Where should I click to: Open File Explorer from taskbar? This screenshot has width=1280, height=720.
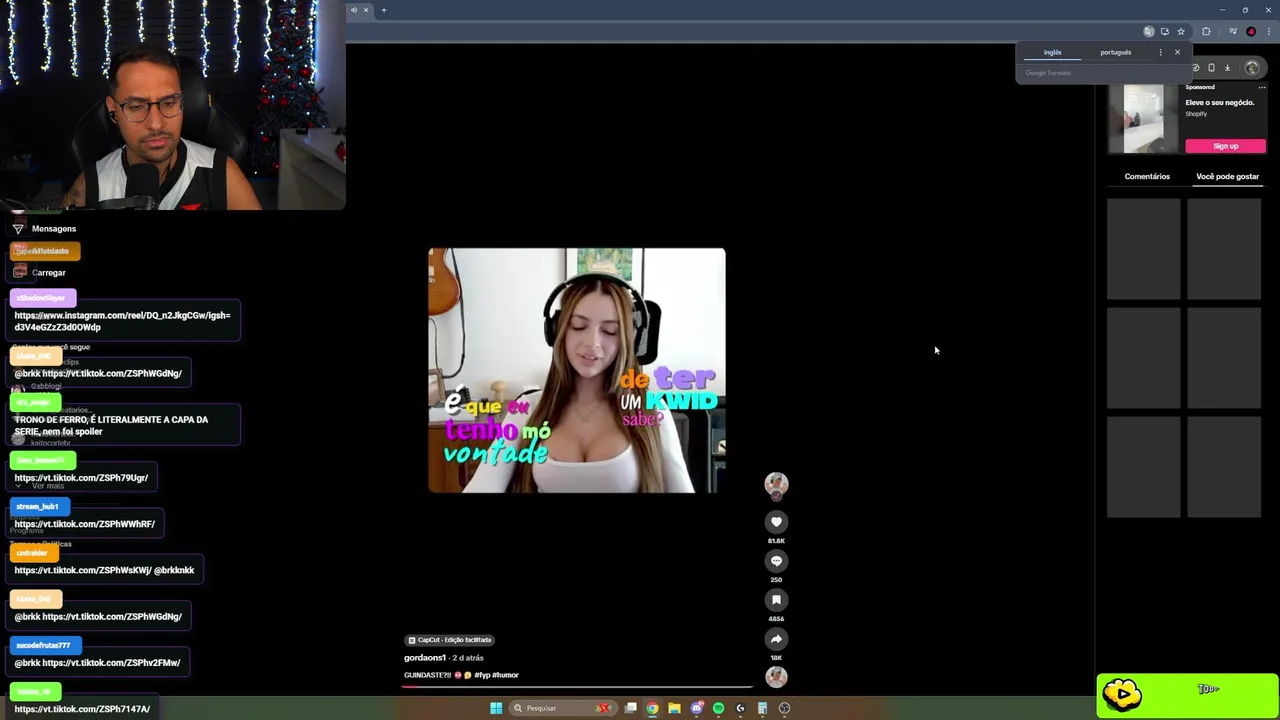[x=674, y=708]
